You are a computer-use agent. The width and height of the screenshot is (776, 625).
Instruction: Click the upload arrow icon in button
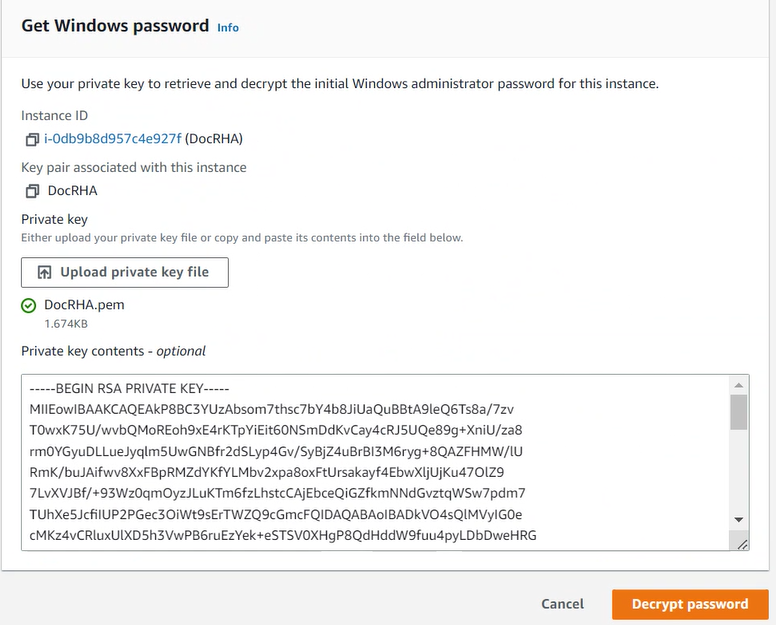point(45,272)
